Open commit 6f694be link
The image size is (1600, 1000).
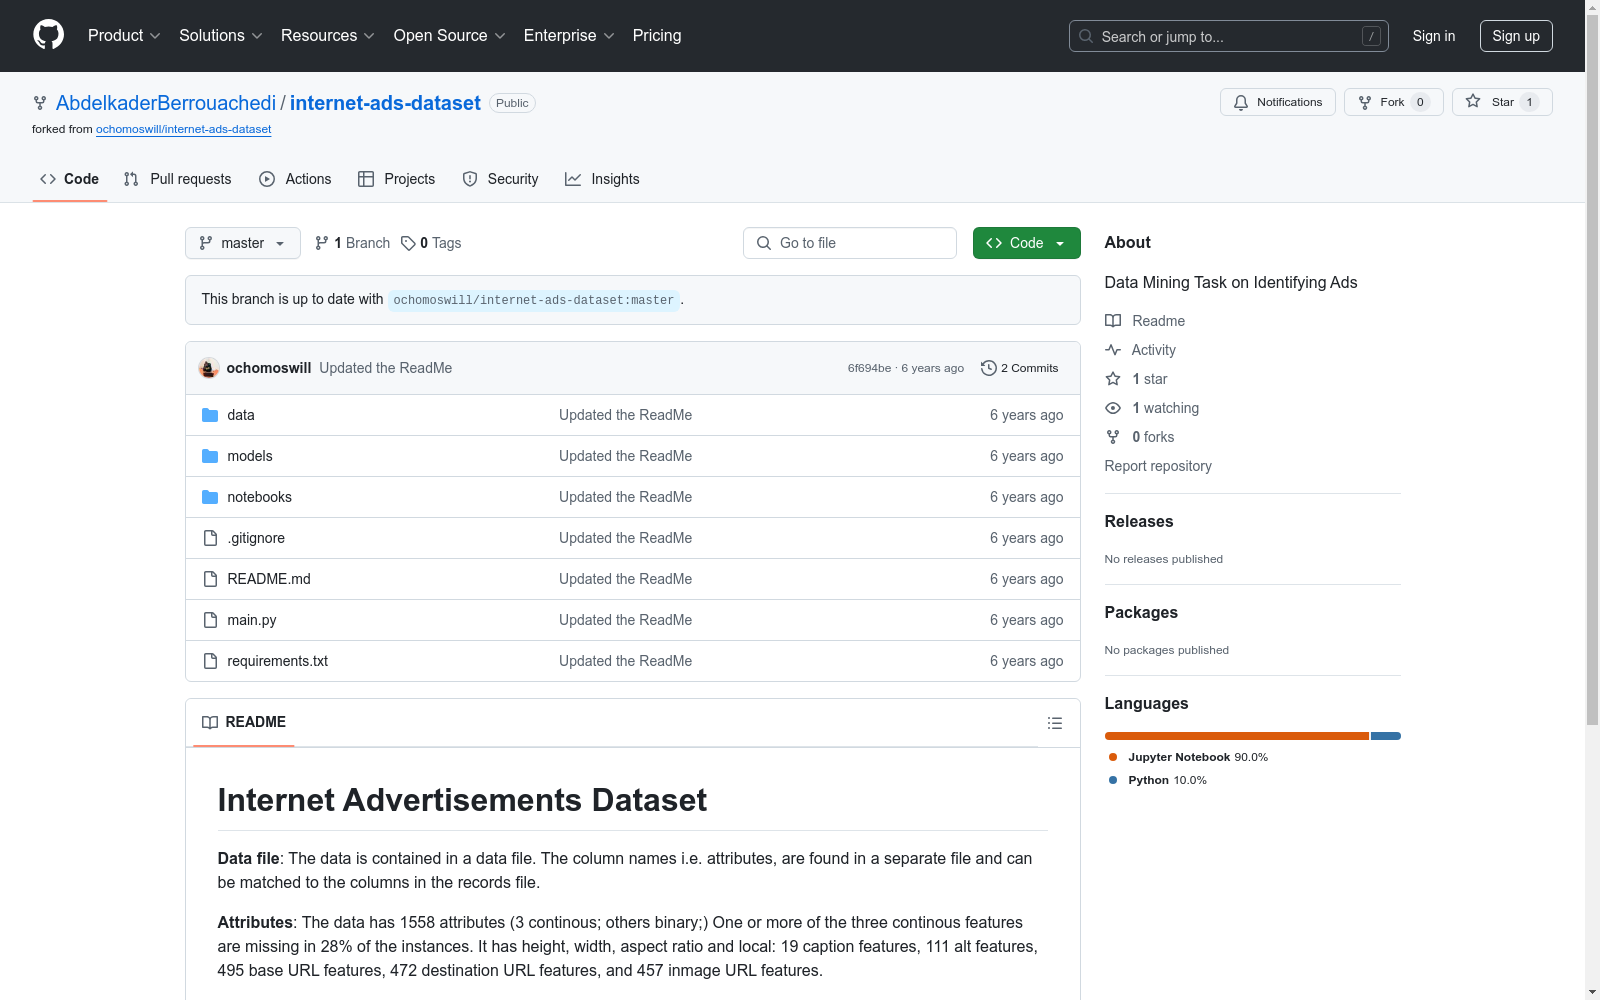point(869,368)
